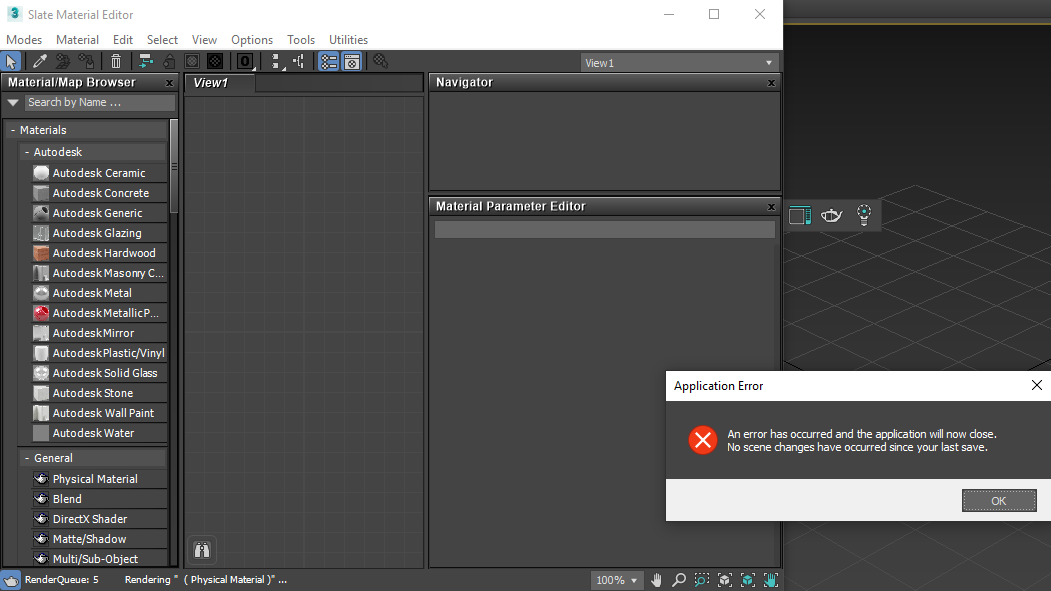Select Matte/Shadow material entry
This screenshot has height=591, width=1051.
coord(99,539)
